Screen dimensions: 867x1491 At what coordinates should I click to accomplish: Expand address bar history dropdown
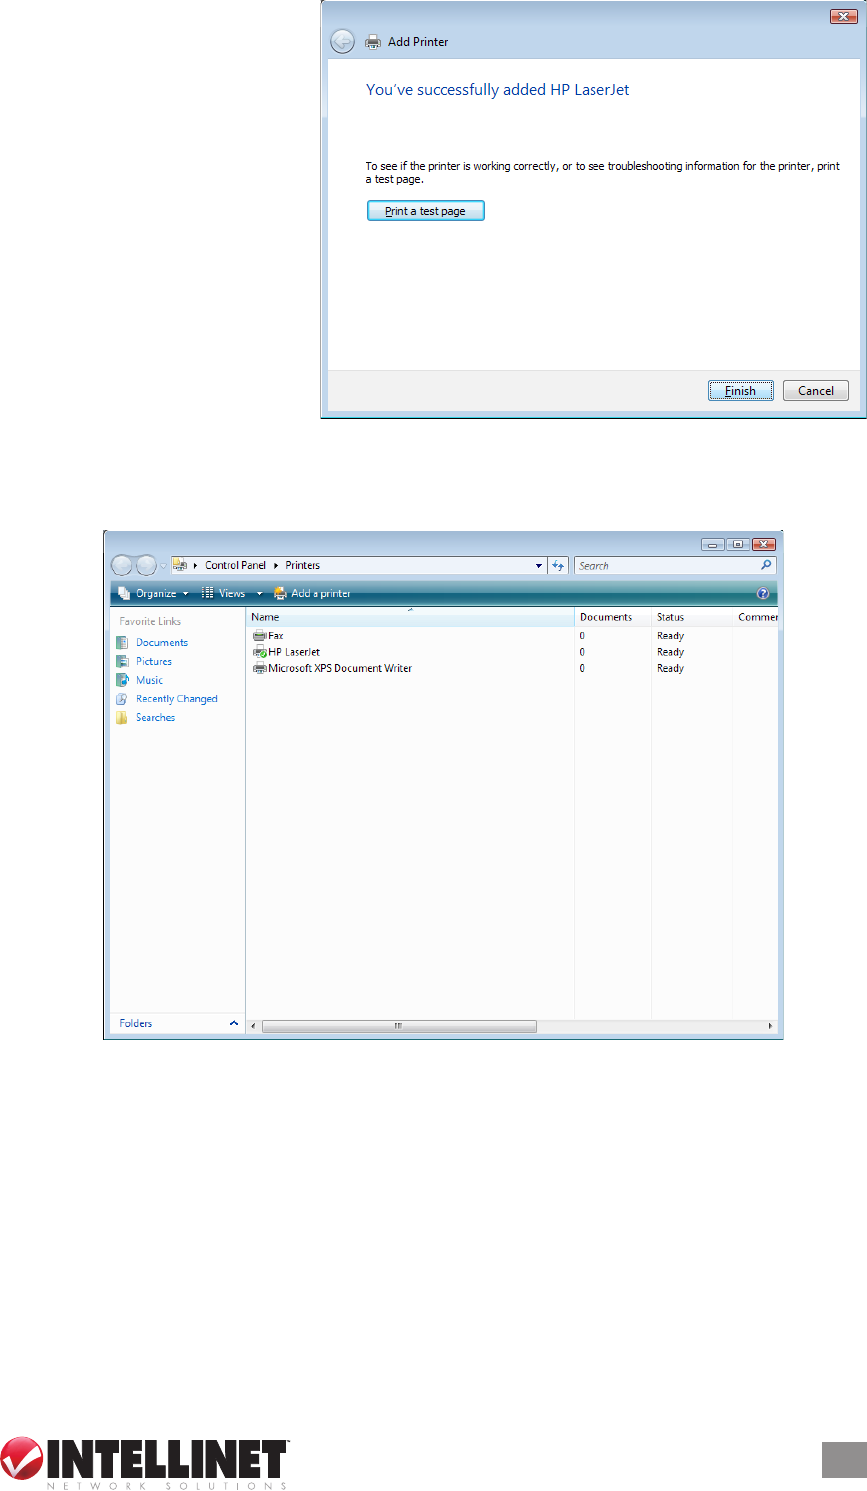coord(539,566)
